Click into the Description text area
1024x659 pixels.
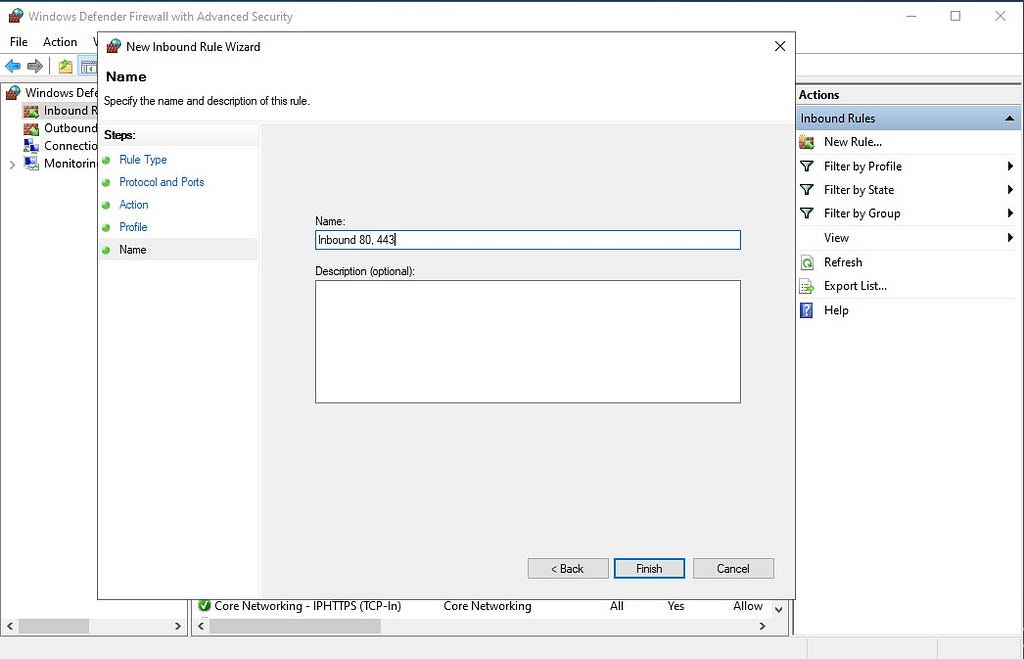click(528, 342)
